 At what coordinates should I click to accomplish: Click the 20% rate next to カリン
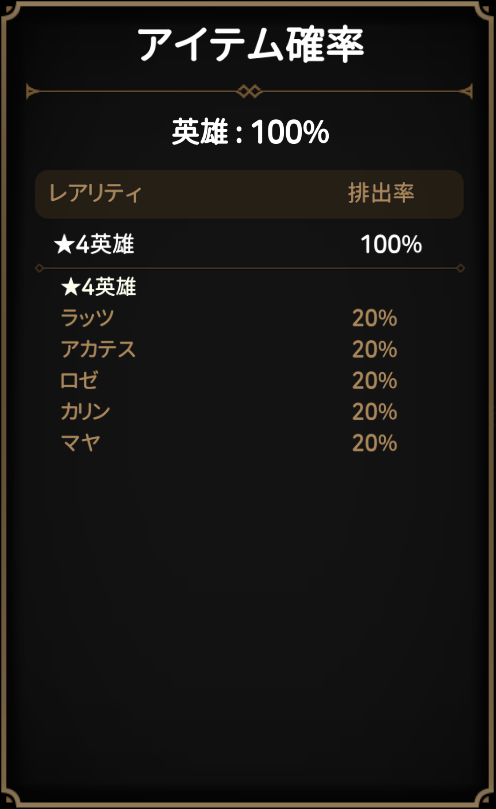(375, 412)
